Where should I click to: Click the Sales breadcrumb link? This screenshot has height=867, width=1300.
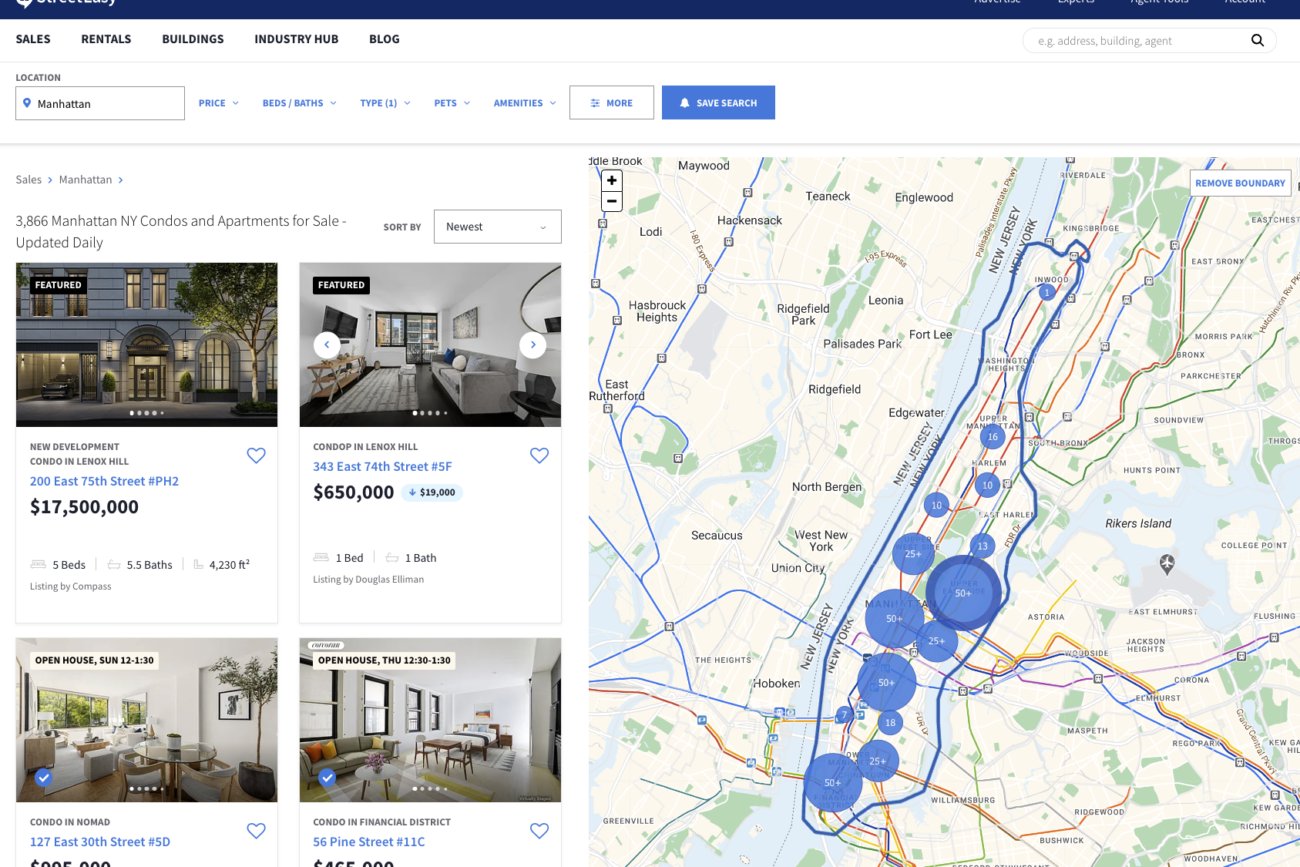(28, 180)
